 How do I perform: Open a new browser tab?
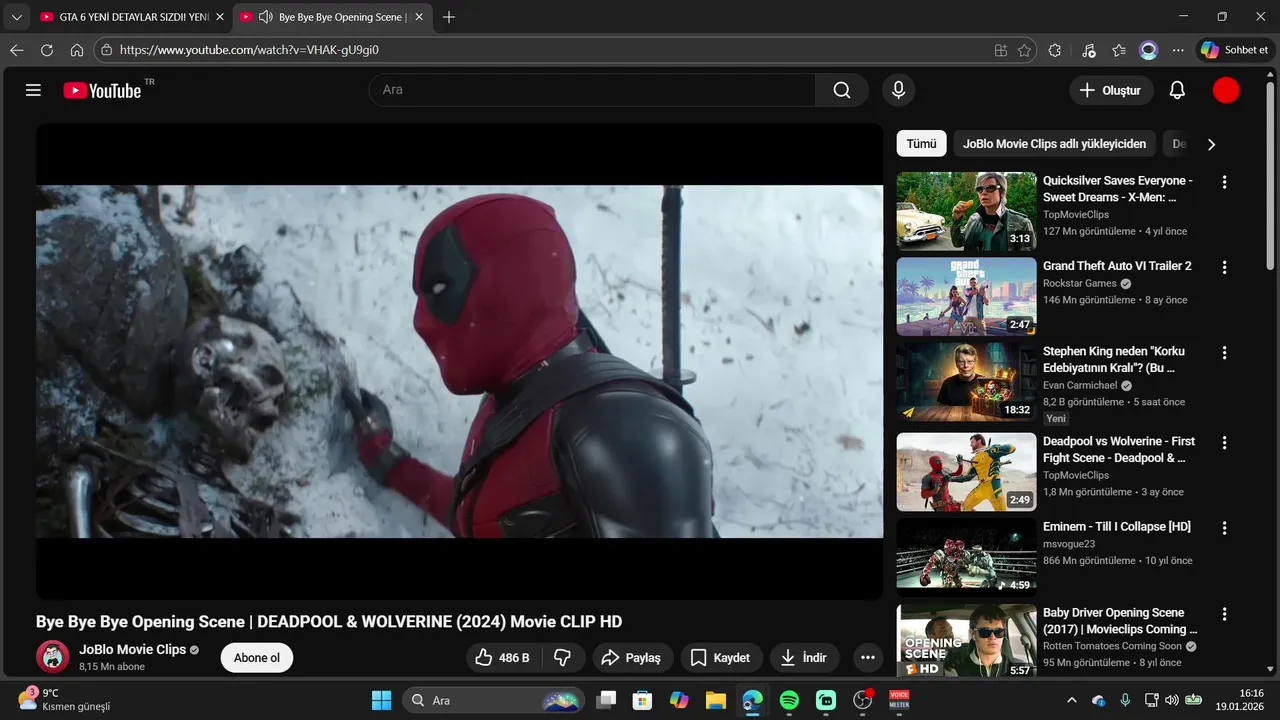pos(449,17)
